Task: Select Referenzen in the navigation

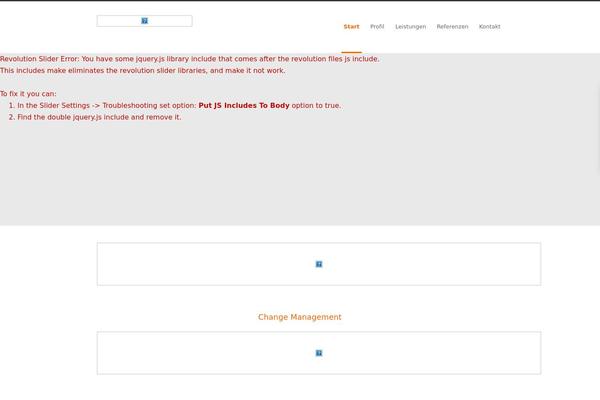Action: (452, 26)
